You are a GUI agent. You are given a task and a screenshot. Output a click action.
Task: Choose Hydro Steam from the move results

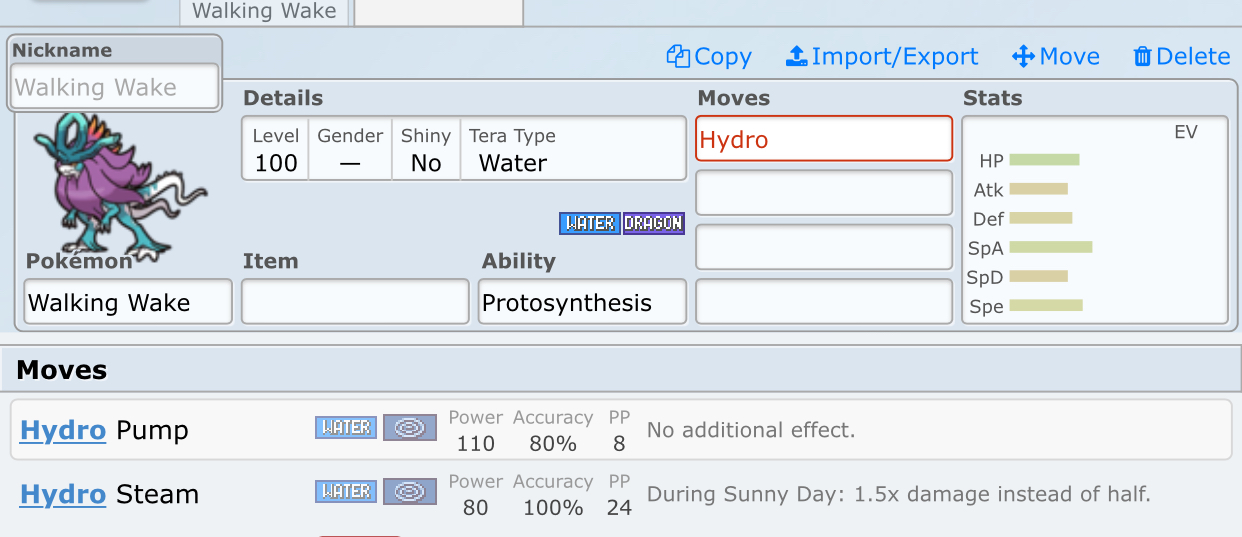[x=109, y=495]
